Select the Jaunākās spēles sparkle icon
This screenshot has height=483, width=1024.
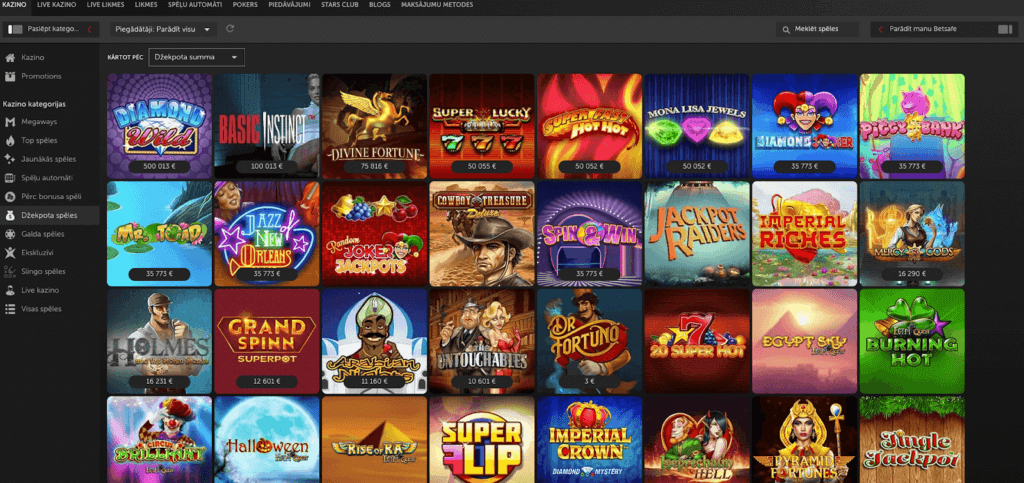click(x=10, y=159)
